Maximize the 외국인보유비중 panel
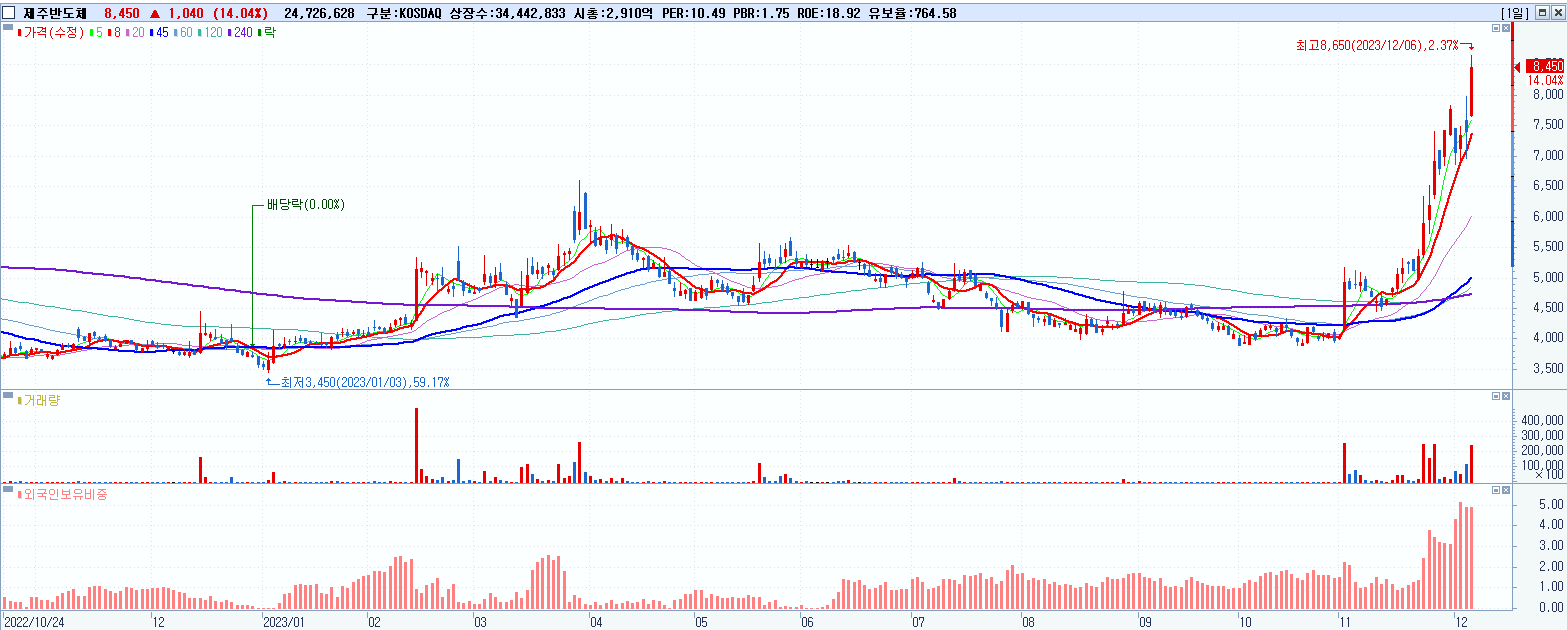The image size is (1567, 630). [x=1496, y=490]
